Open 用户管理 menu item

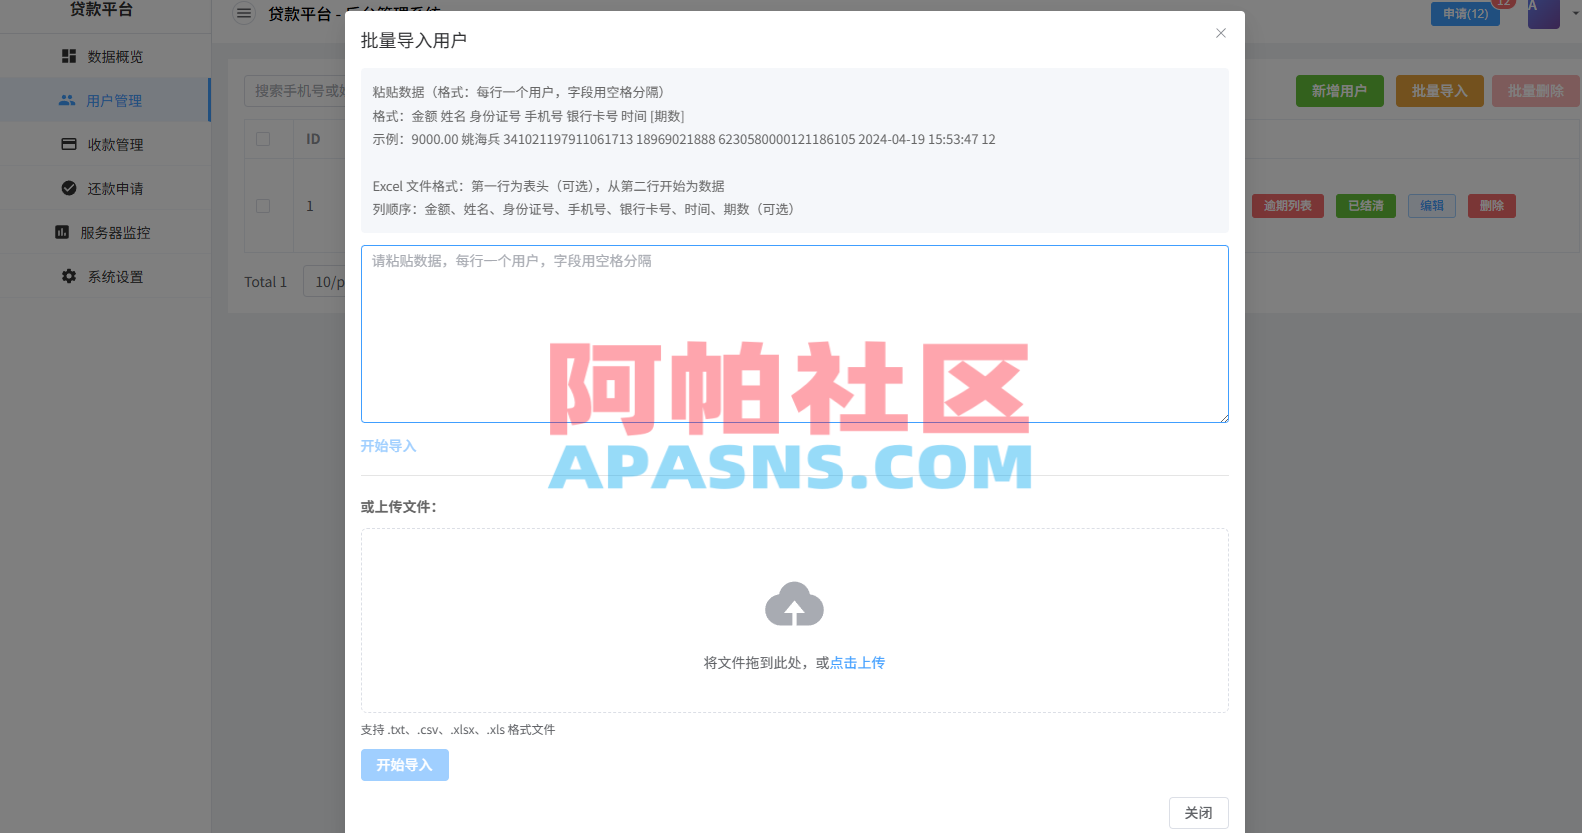click(105, 100)
